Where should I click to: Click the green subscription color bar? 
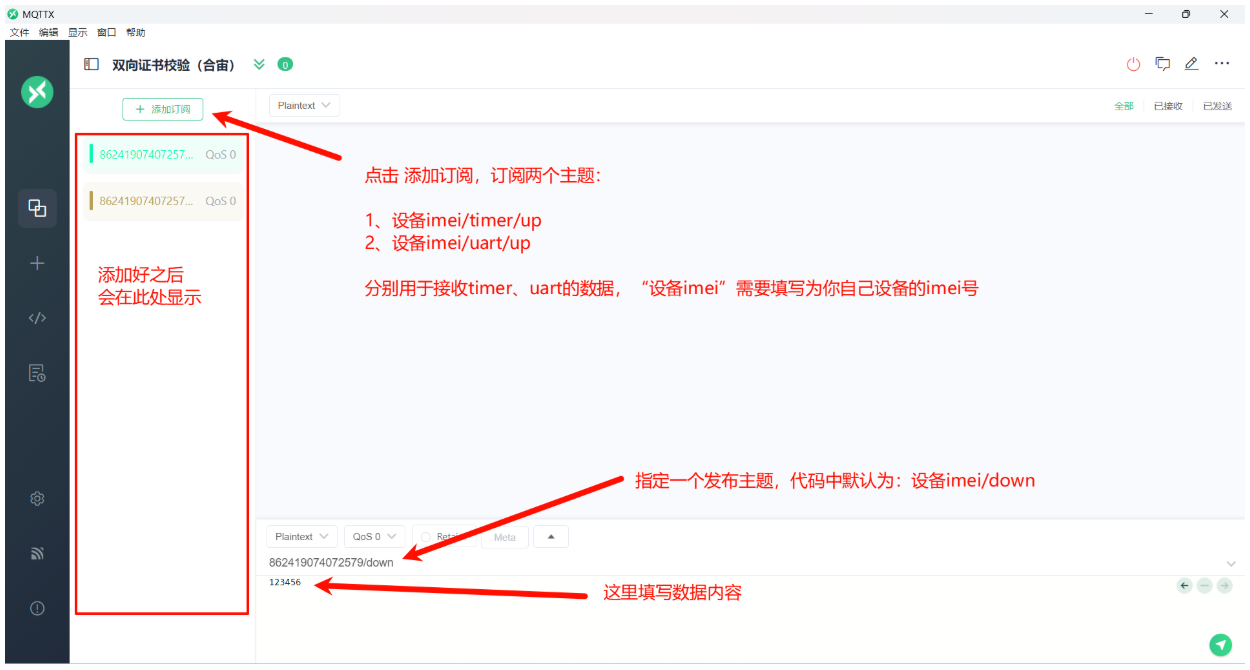[91, 154]
